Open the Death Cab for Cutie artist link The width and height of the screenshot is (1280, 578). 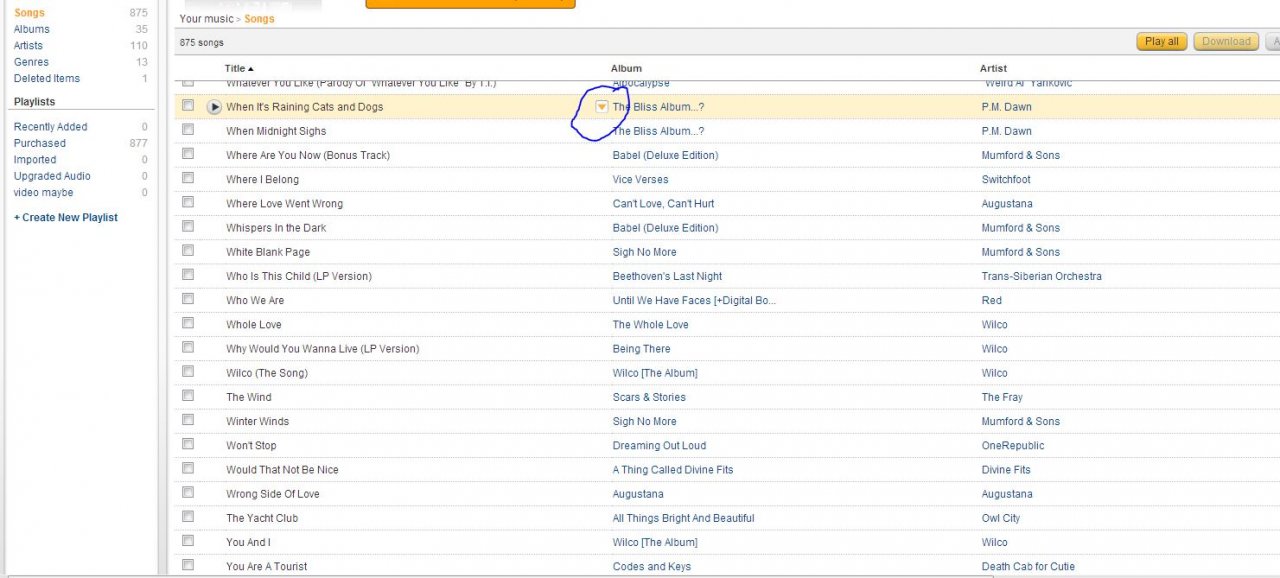point(1028,567)
